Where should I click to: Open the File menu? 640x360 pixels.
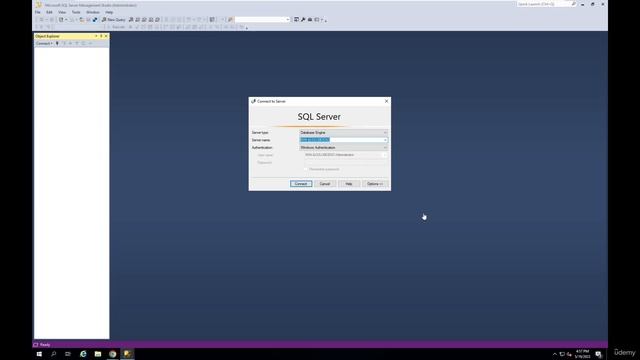pos(38,12)
